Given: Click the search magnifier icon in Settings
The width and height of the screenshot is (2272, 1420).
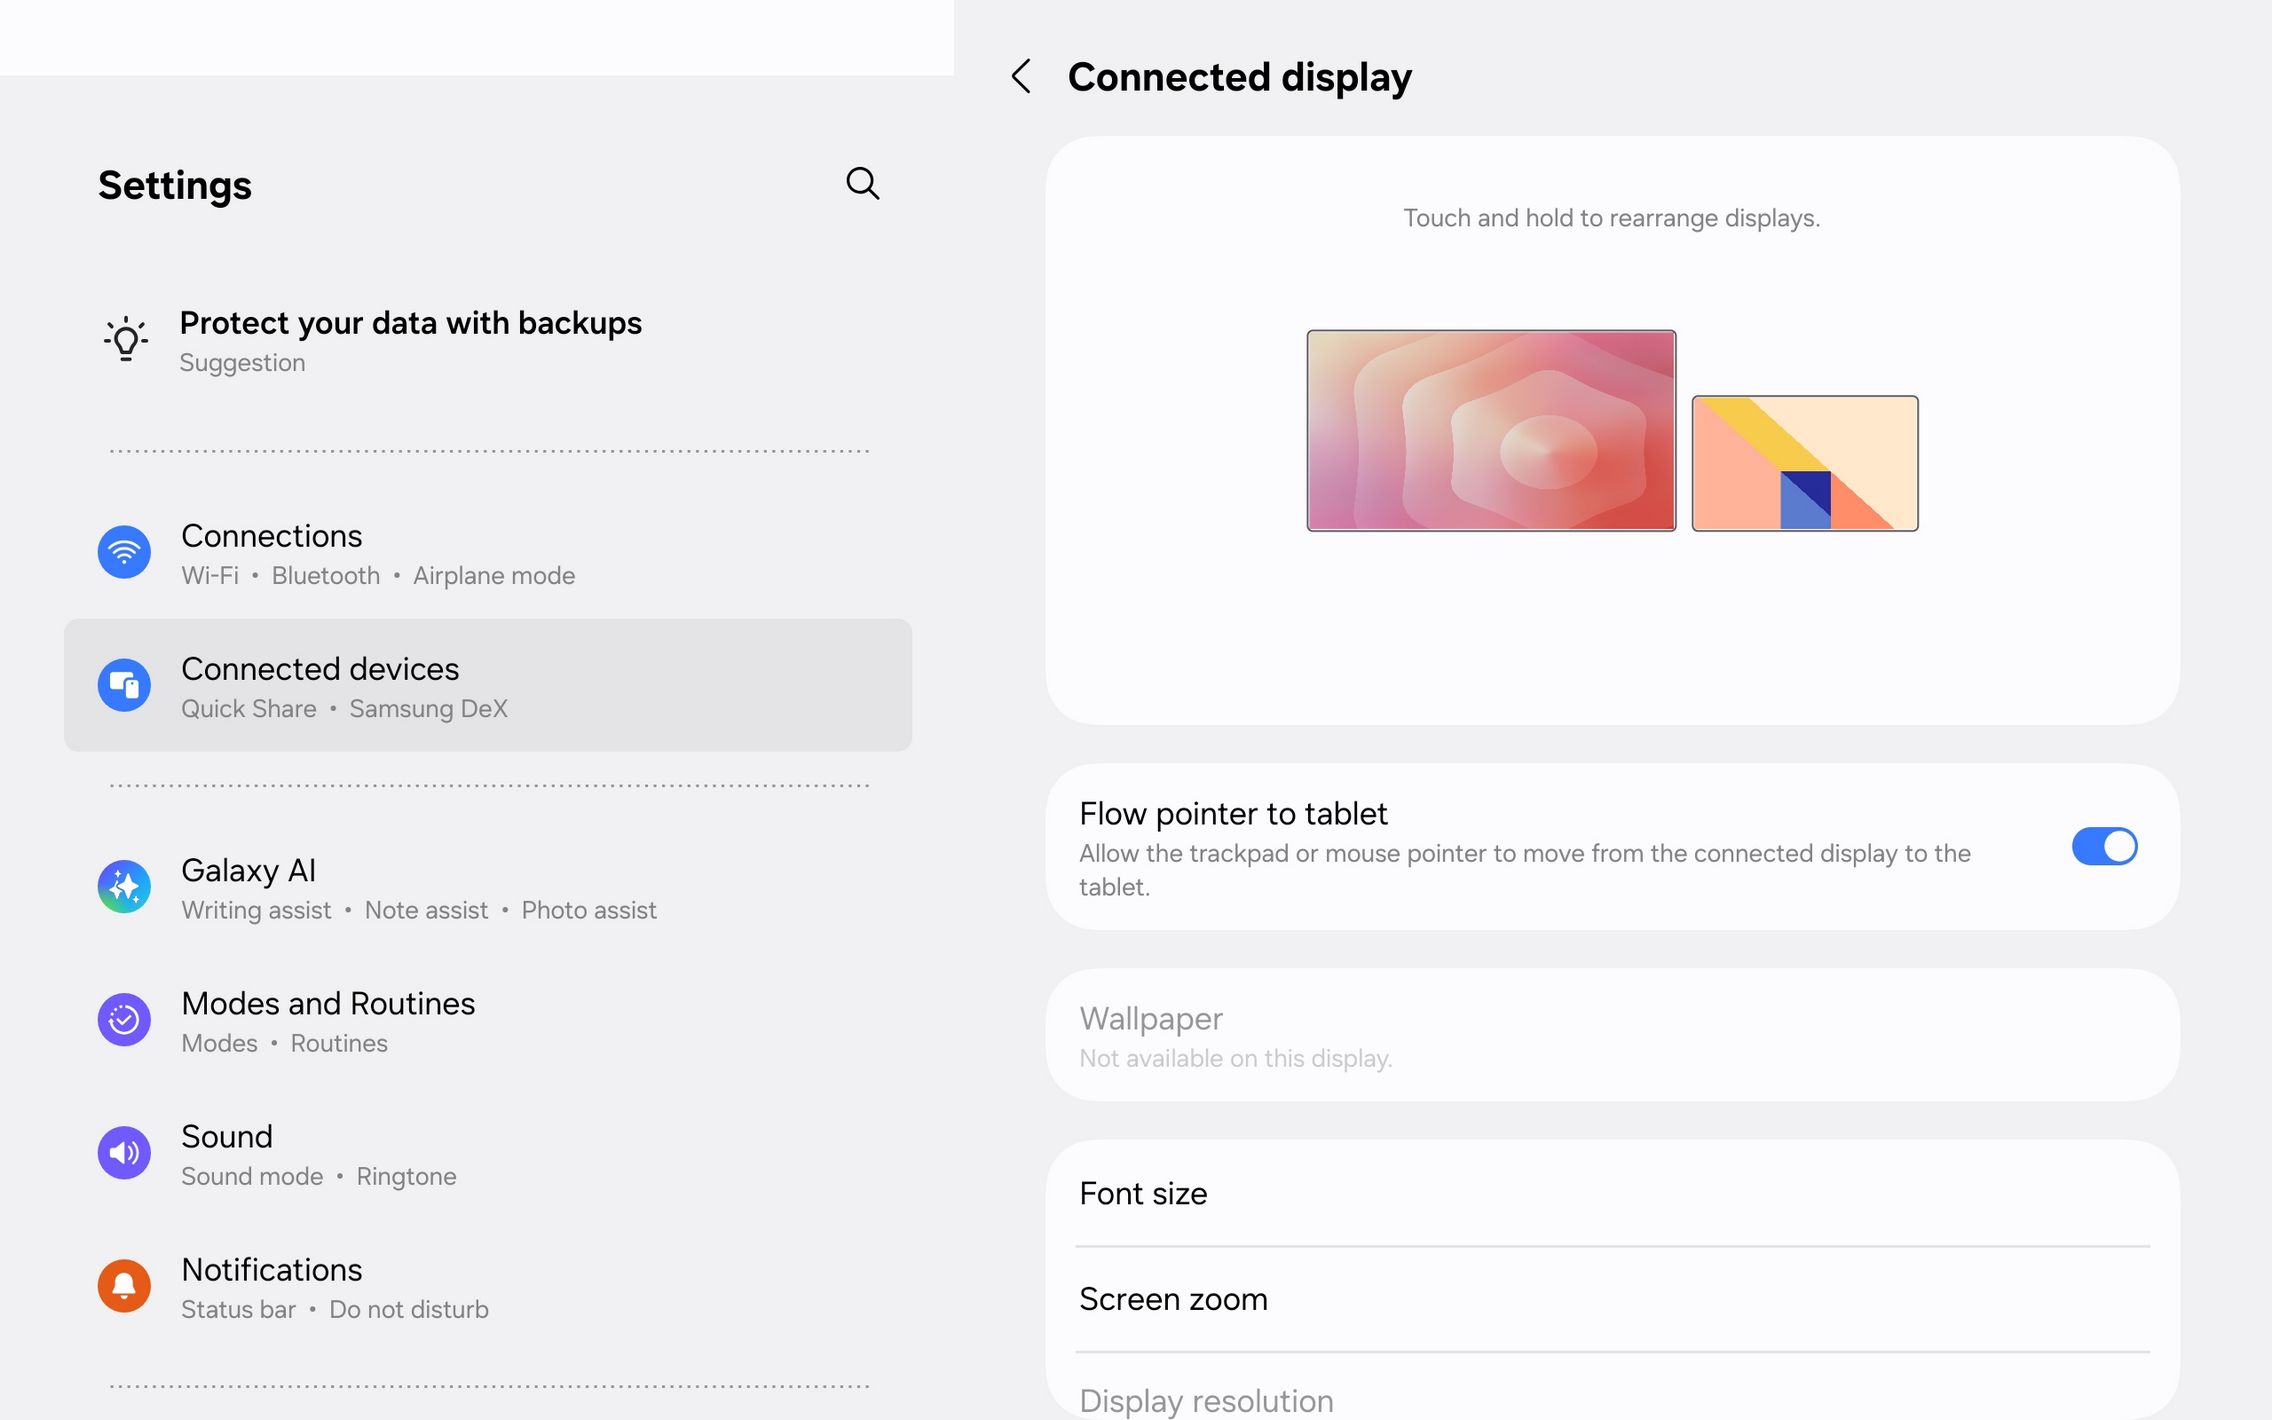Looking at the screenshot, I should click(x=862, y=183).
